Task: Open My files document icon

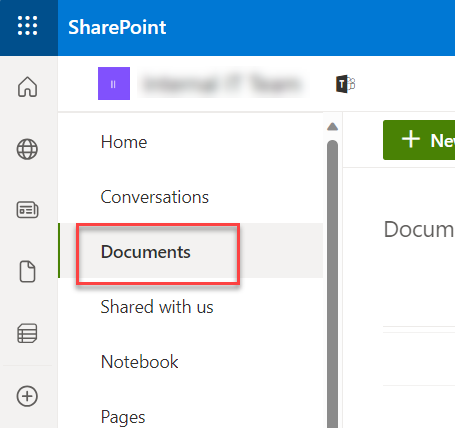Action: pyautogui.click(x=27, y=271)
